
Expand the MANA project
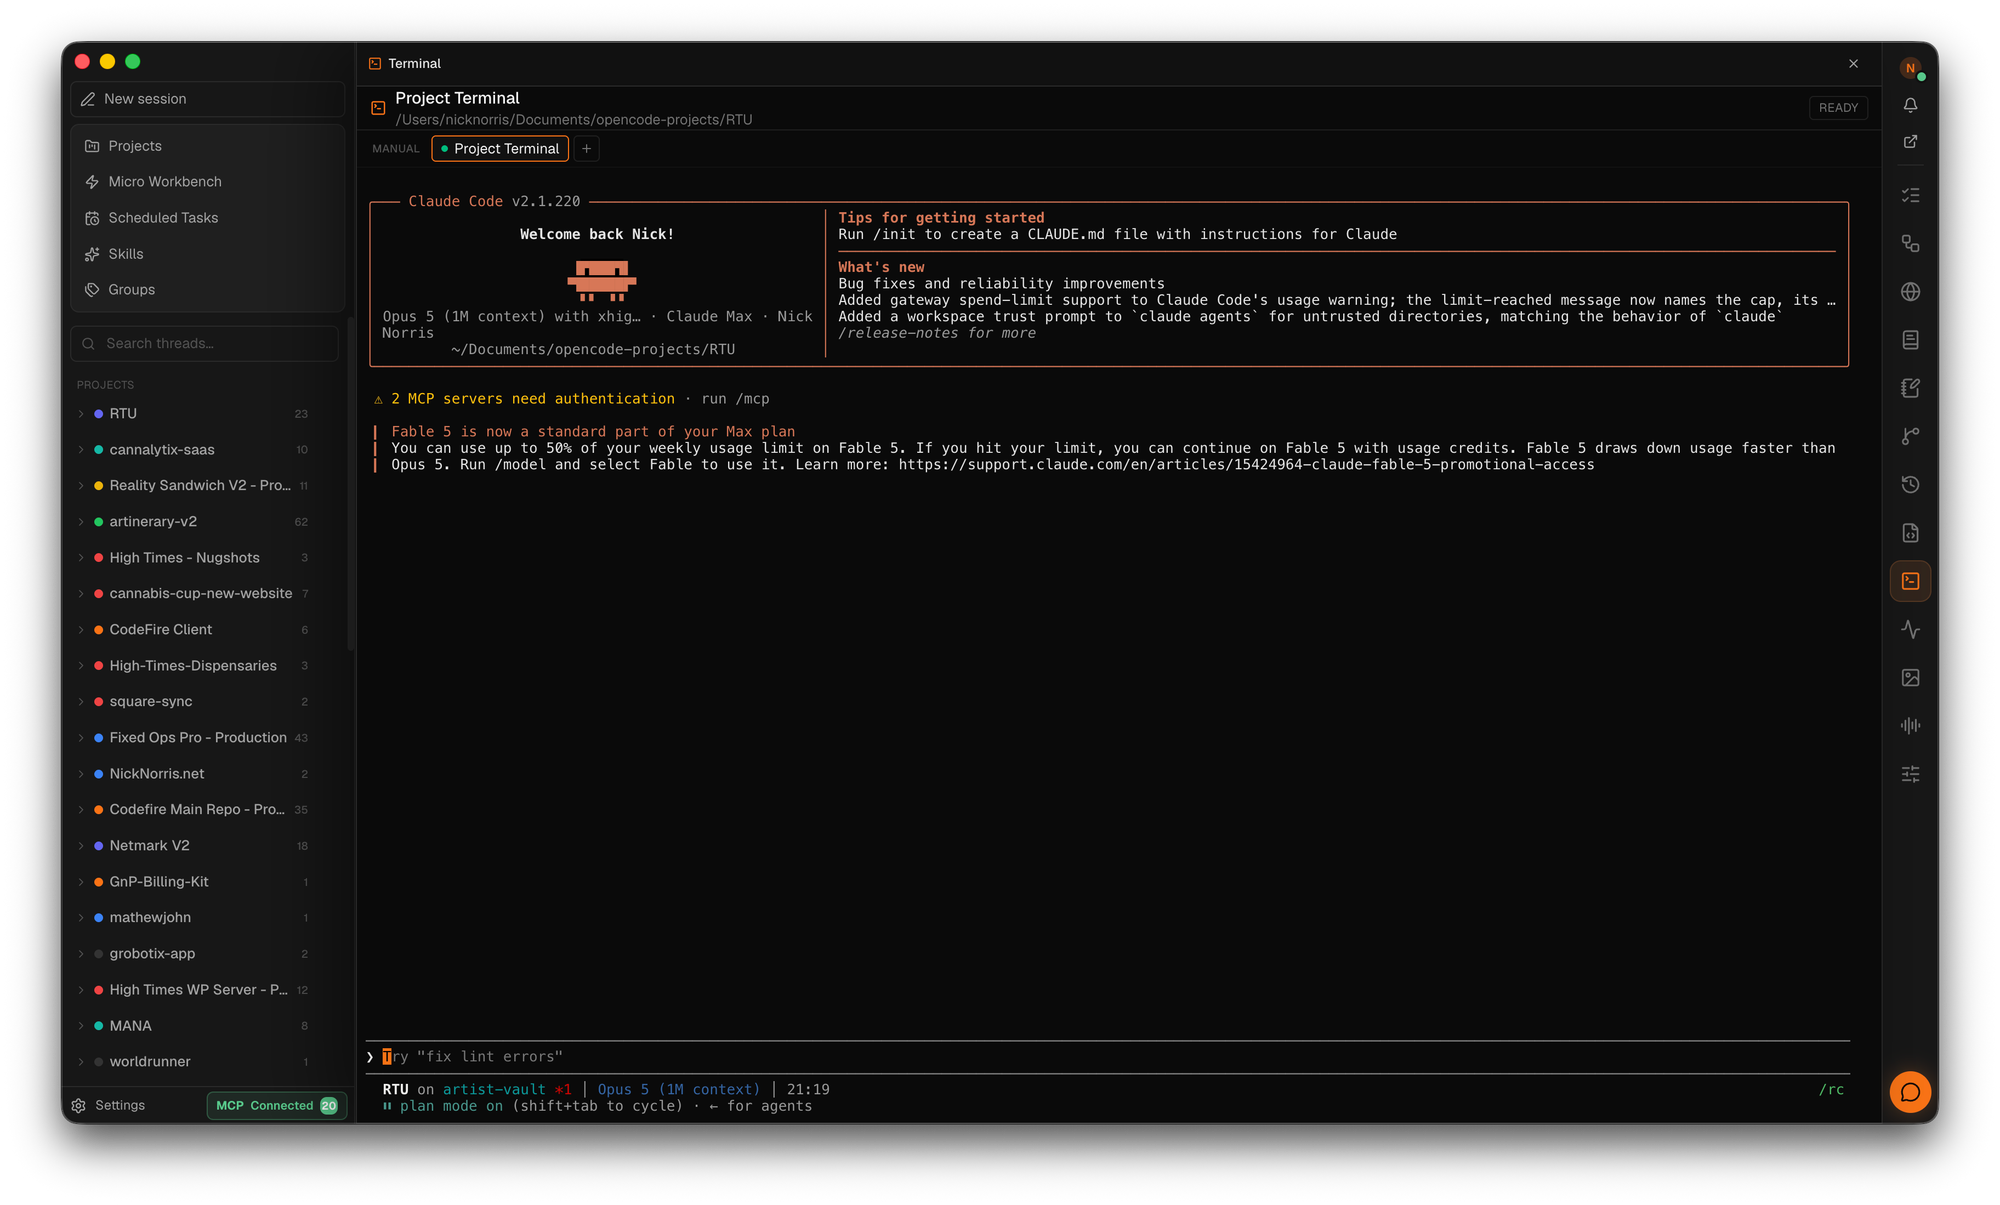tap(81, 1025)
